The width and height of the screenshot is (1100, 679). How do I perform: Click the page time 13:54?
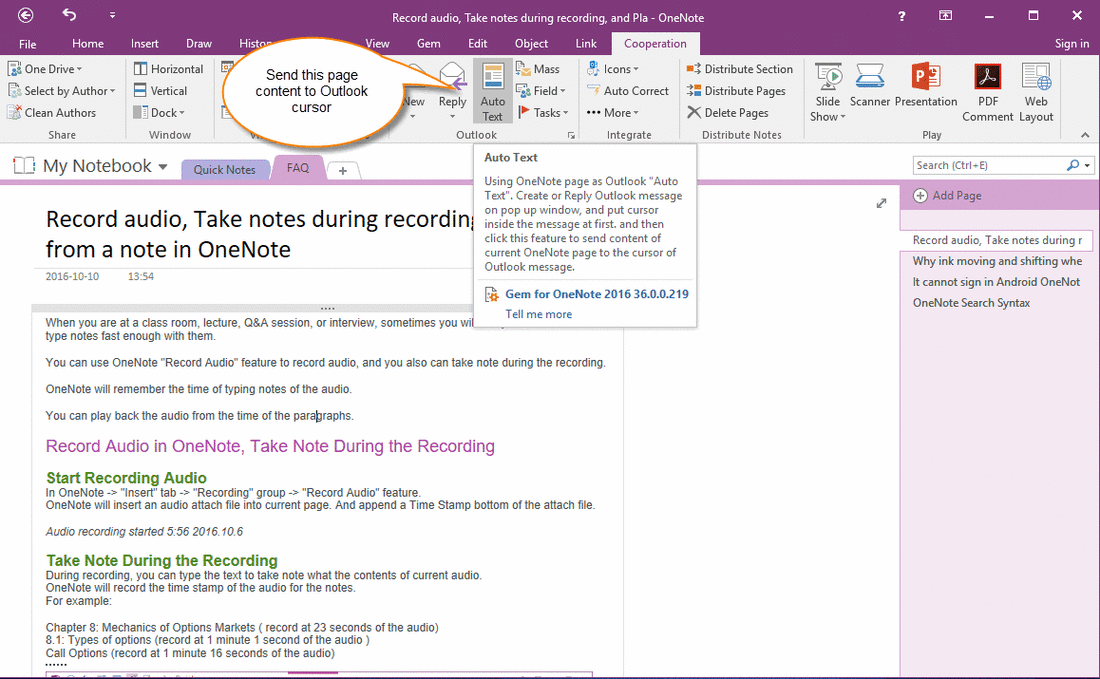coord(140,276)
